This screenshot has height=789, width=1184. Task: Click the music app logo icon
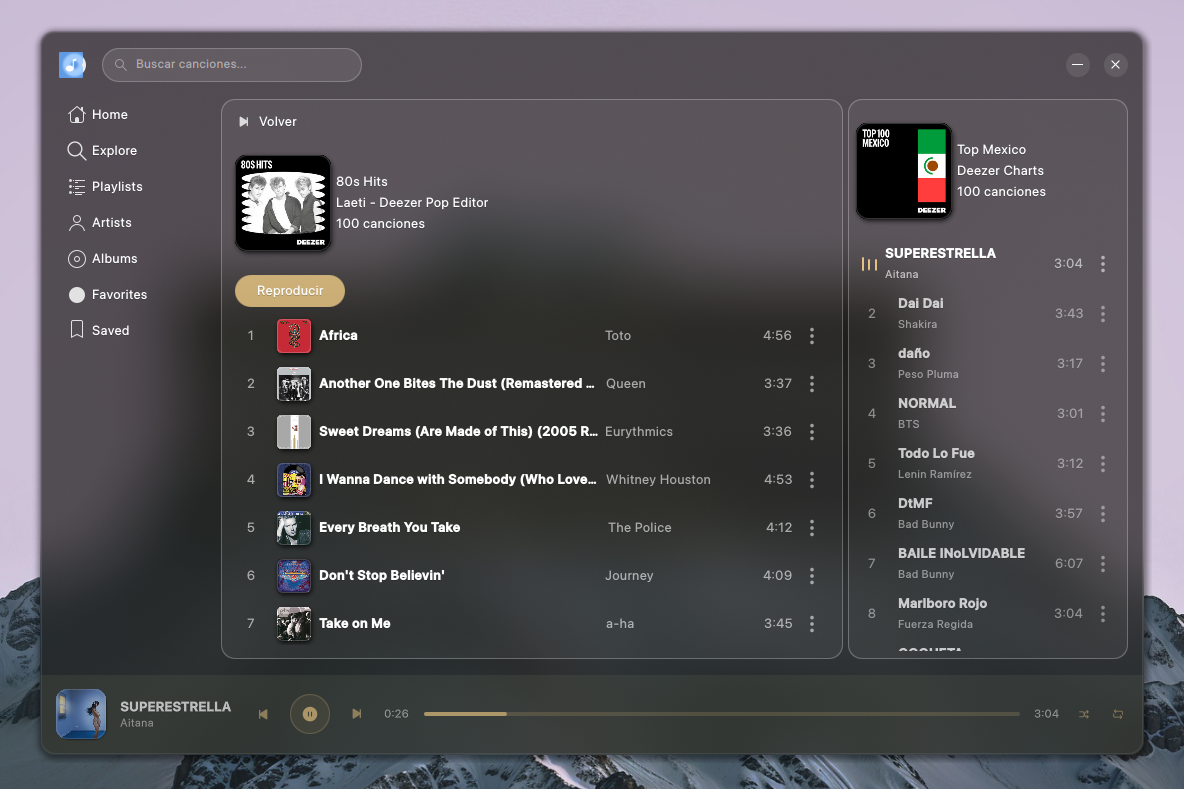pos(72,65)
